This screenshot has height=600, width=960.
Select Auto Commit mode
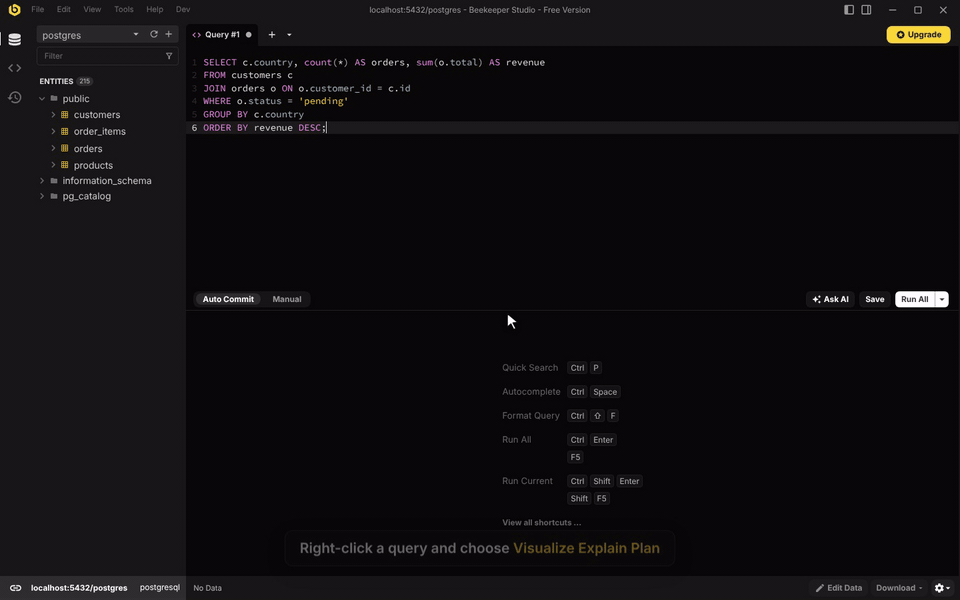(228, 299)
